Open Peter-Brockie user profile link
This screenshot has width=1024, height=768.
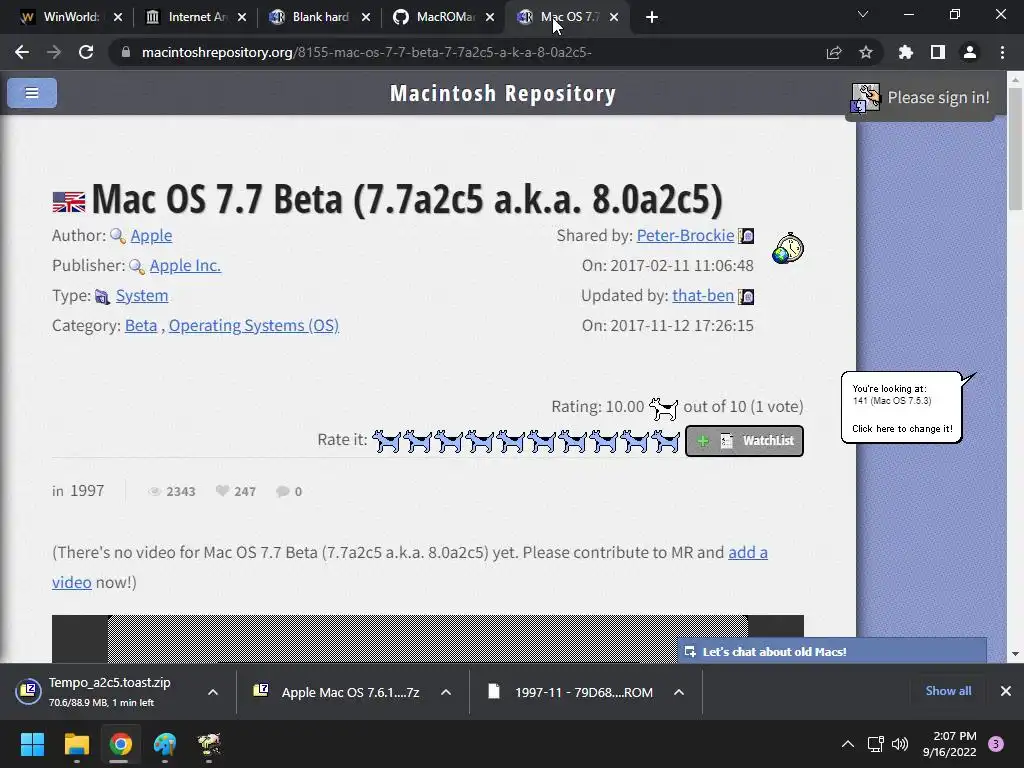click(x=686, y=236)
